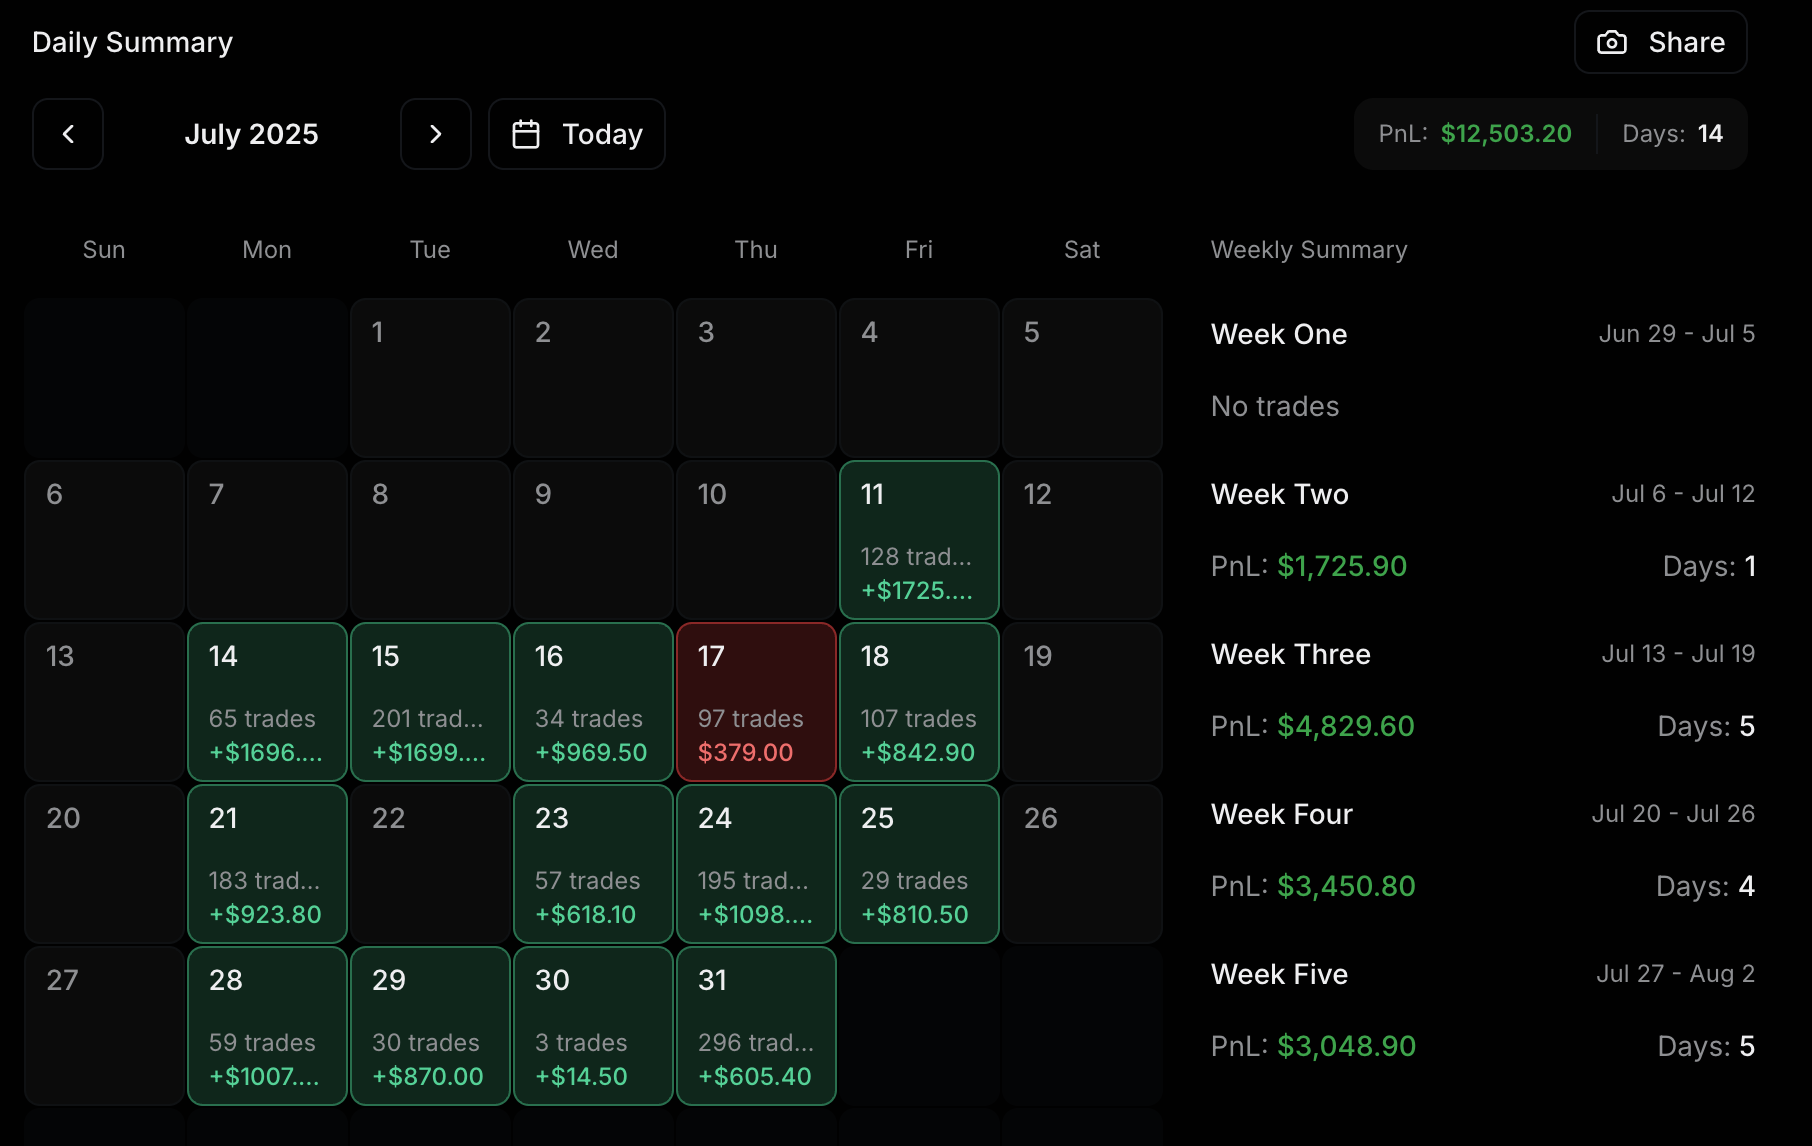
Task: Click Week Two PnL $1,725.90
Action: coord(1342,566)
